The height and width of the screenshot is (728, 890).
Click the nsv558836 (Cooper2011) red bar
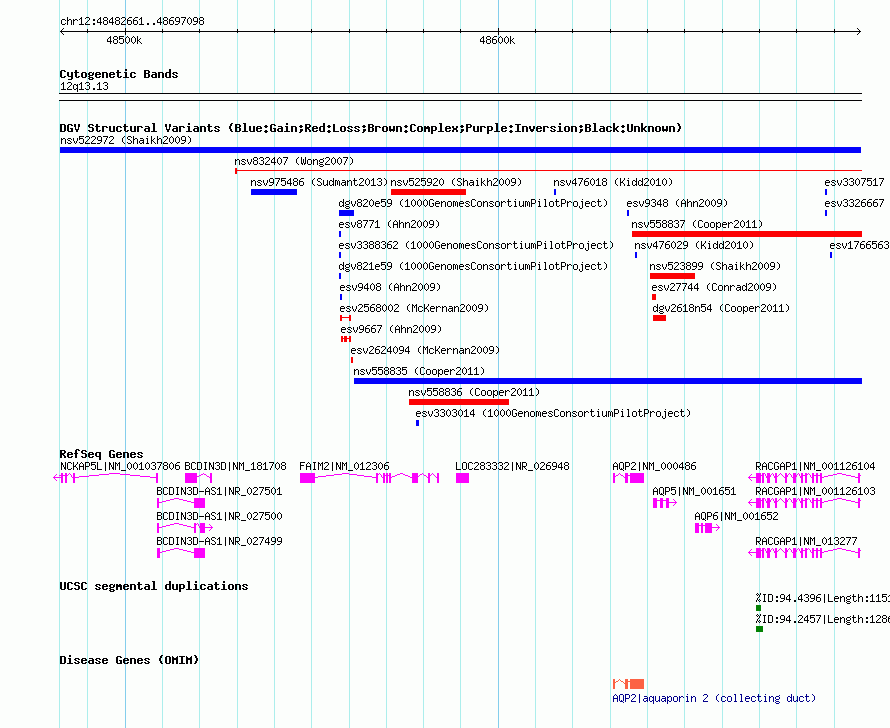click(459, 402)
